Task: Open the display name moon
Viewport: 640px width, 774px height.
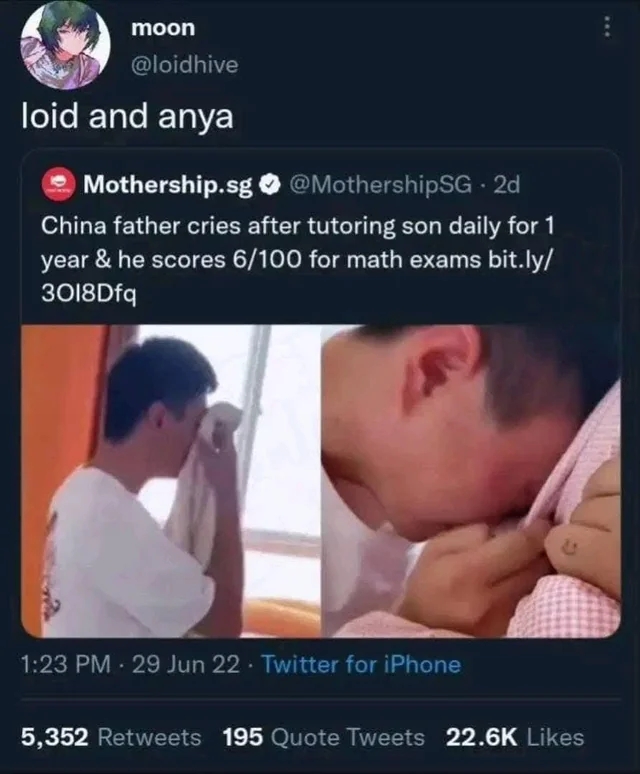Action: (x=163, y=28)
